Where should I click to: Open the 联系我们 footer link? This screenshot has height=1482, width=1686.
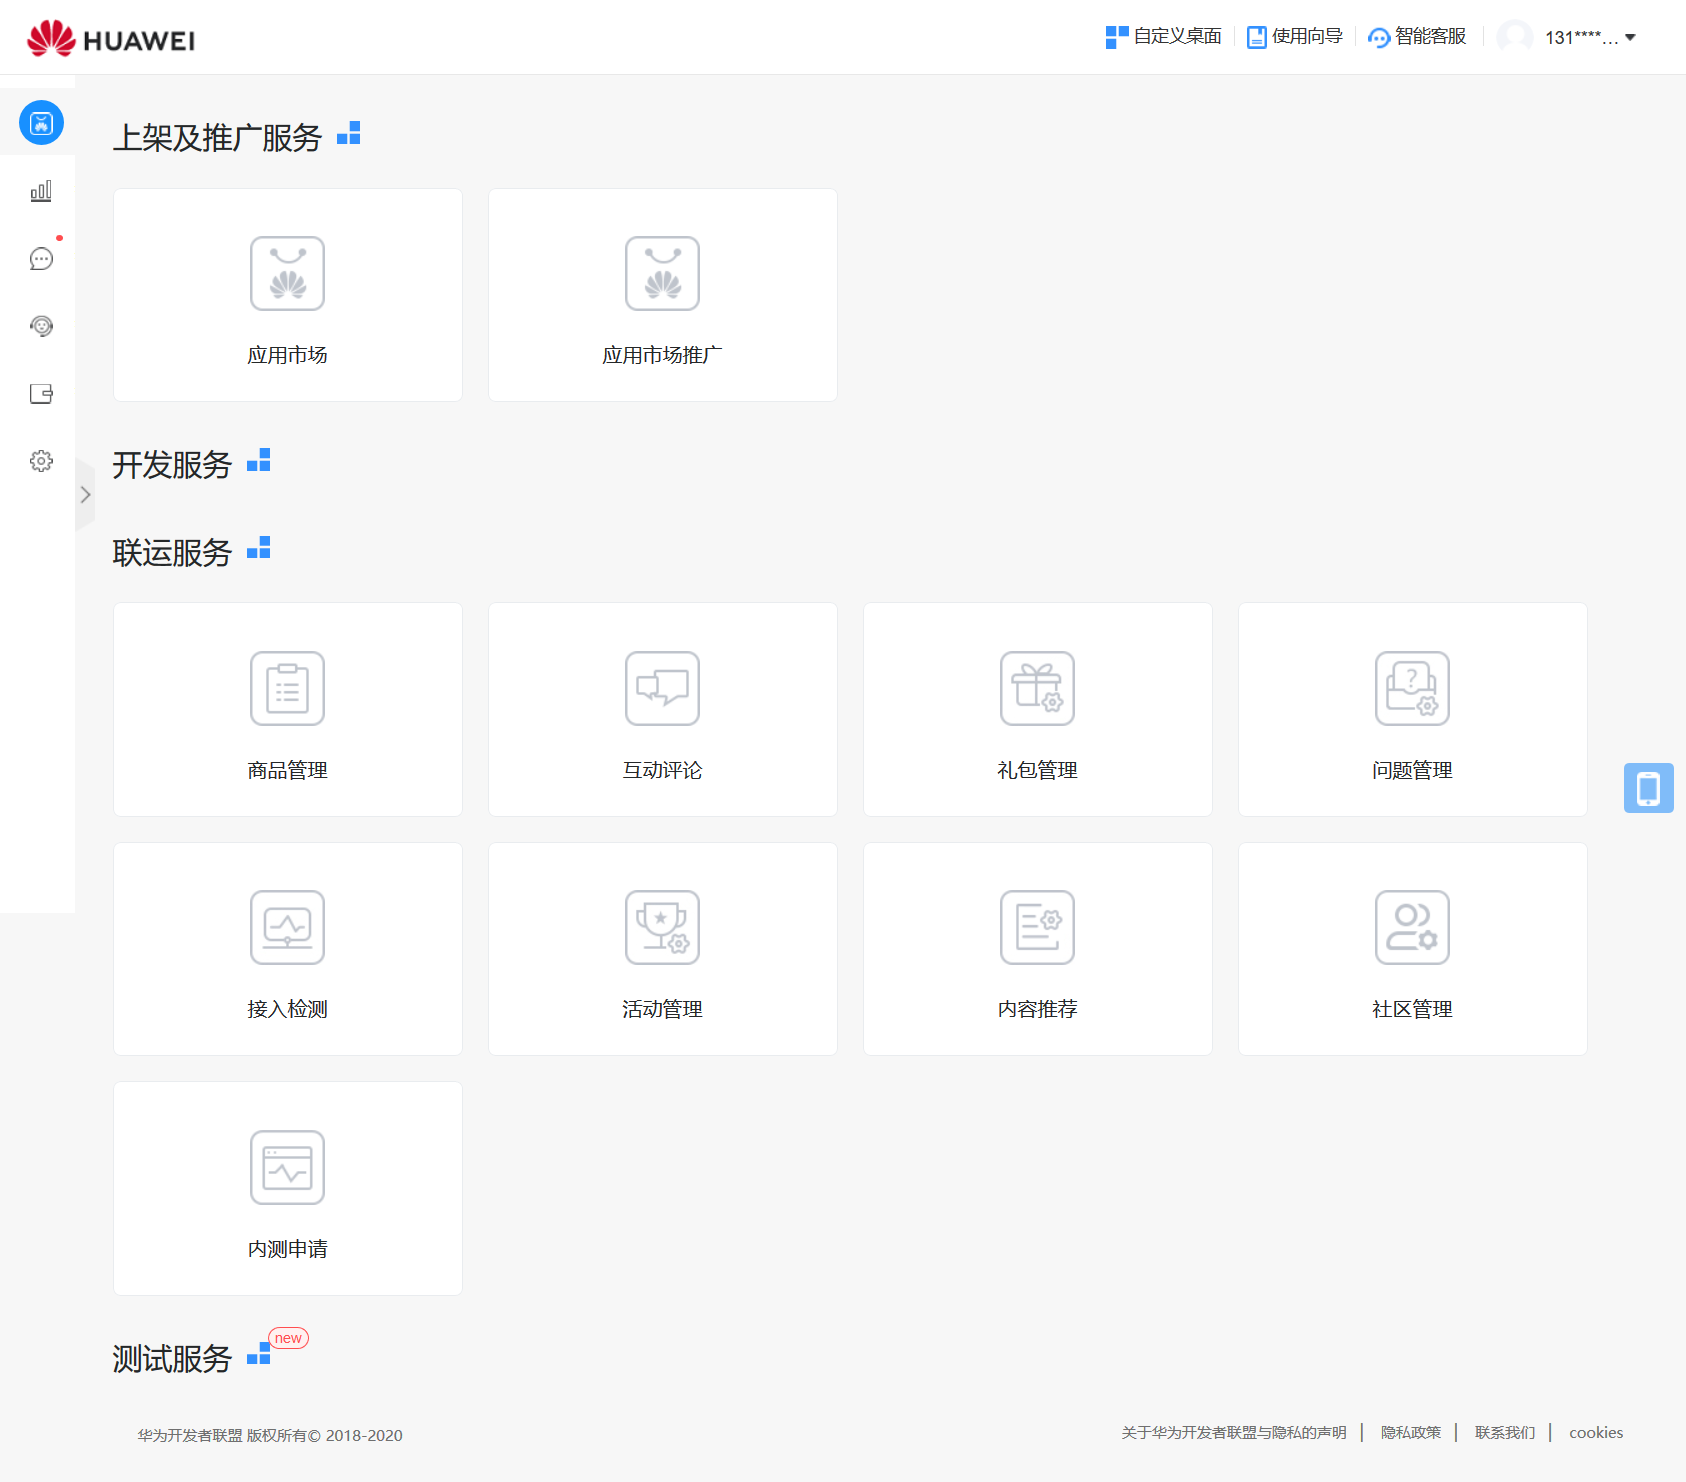point(1505,1433)
